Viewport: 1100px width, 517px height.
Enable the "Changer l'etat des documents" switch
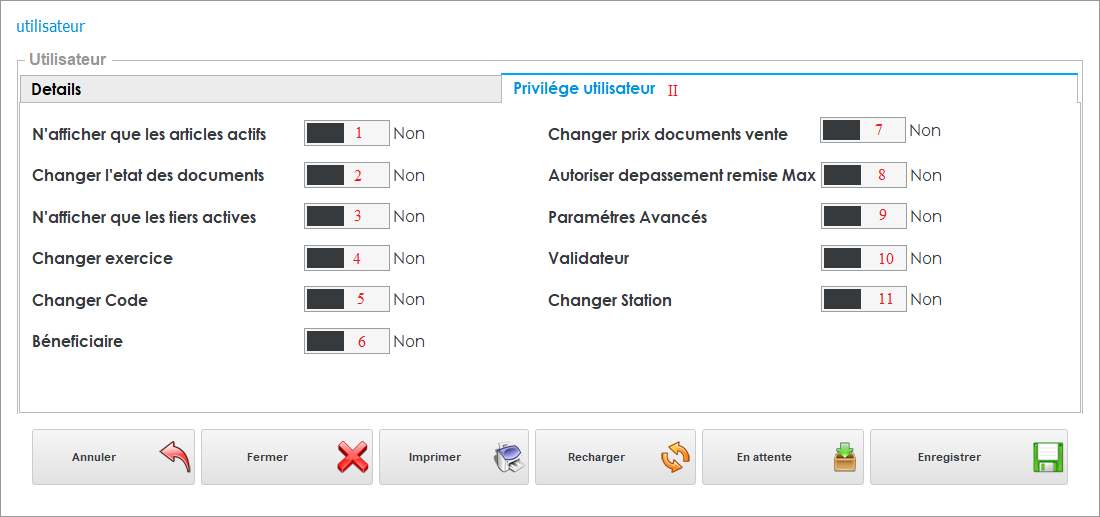[346, 175]
